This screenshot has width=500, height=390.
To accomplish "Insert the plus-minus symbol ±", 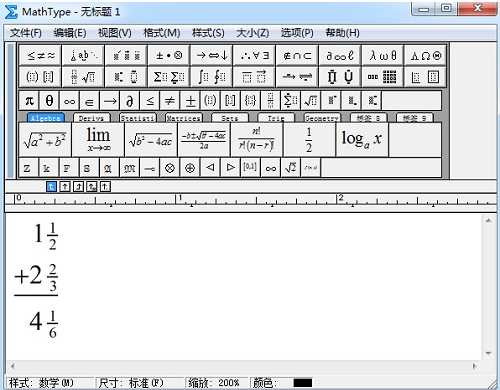I will 190,100.
